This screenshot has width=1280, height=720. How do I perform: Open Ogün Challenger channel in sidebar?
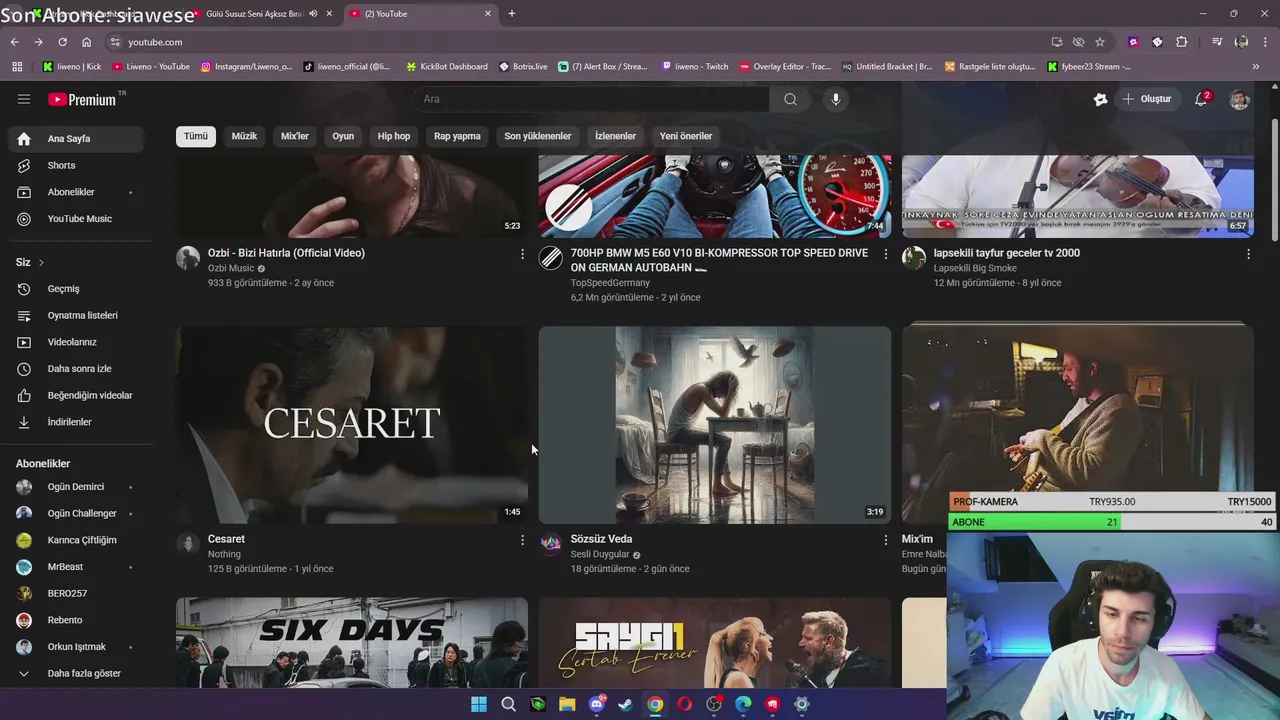[76, 514]
